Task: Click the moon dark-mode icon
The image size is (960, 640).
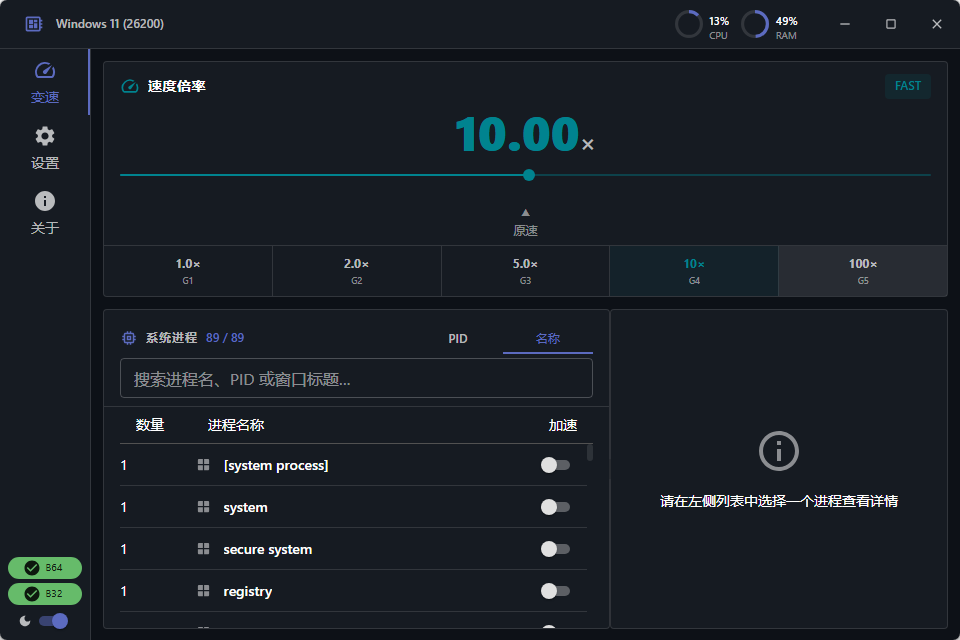Action: click(x=25, y=621)
